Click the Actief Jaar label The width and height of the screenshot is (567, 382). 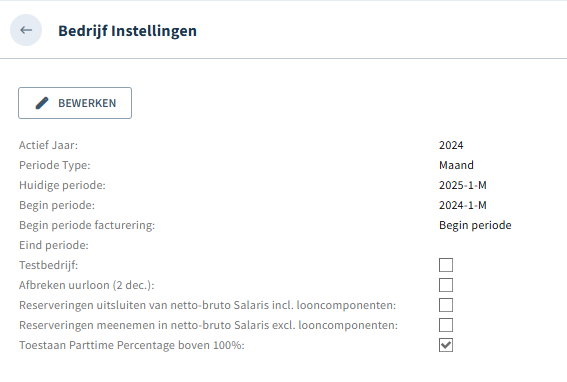pyautogui.click(x=48, y=145)
